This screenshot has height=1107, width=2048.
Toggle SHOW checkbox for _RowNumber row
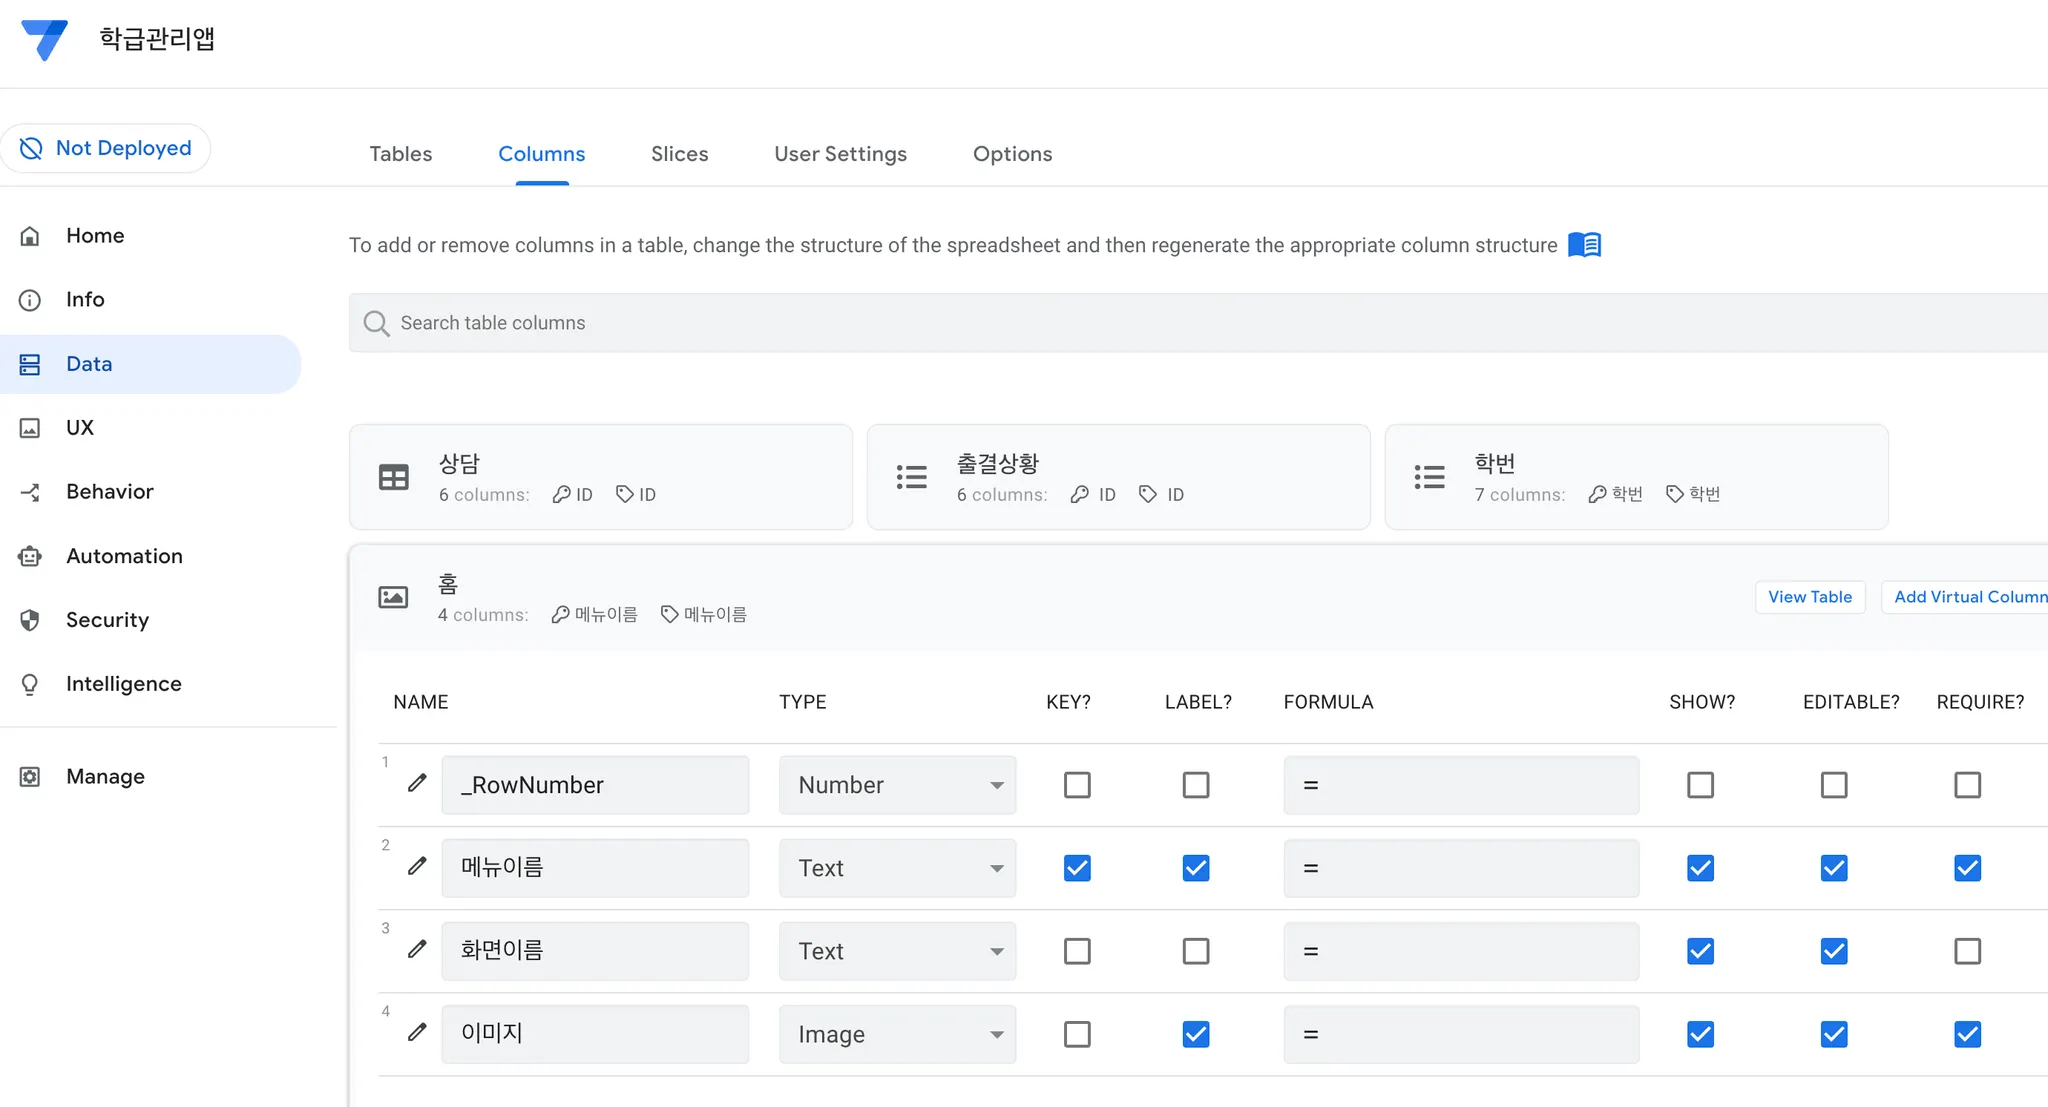click(x=1700, y=785)
